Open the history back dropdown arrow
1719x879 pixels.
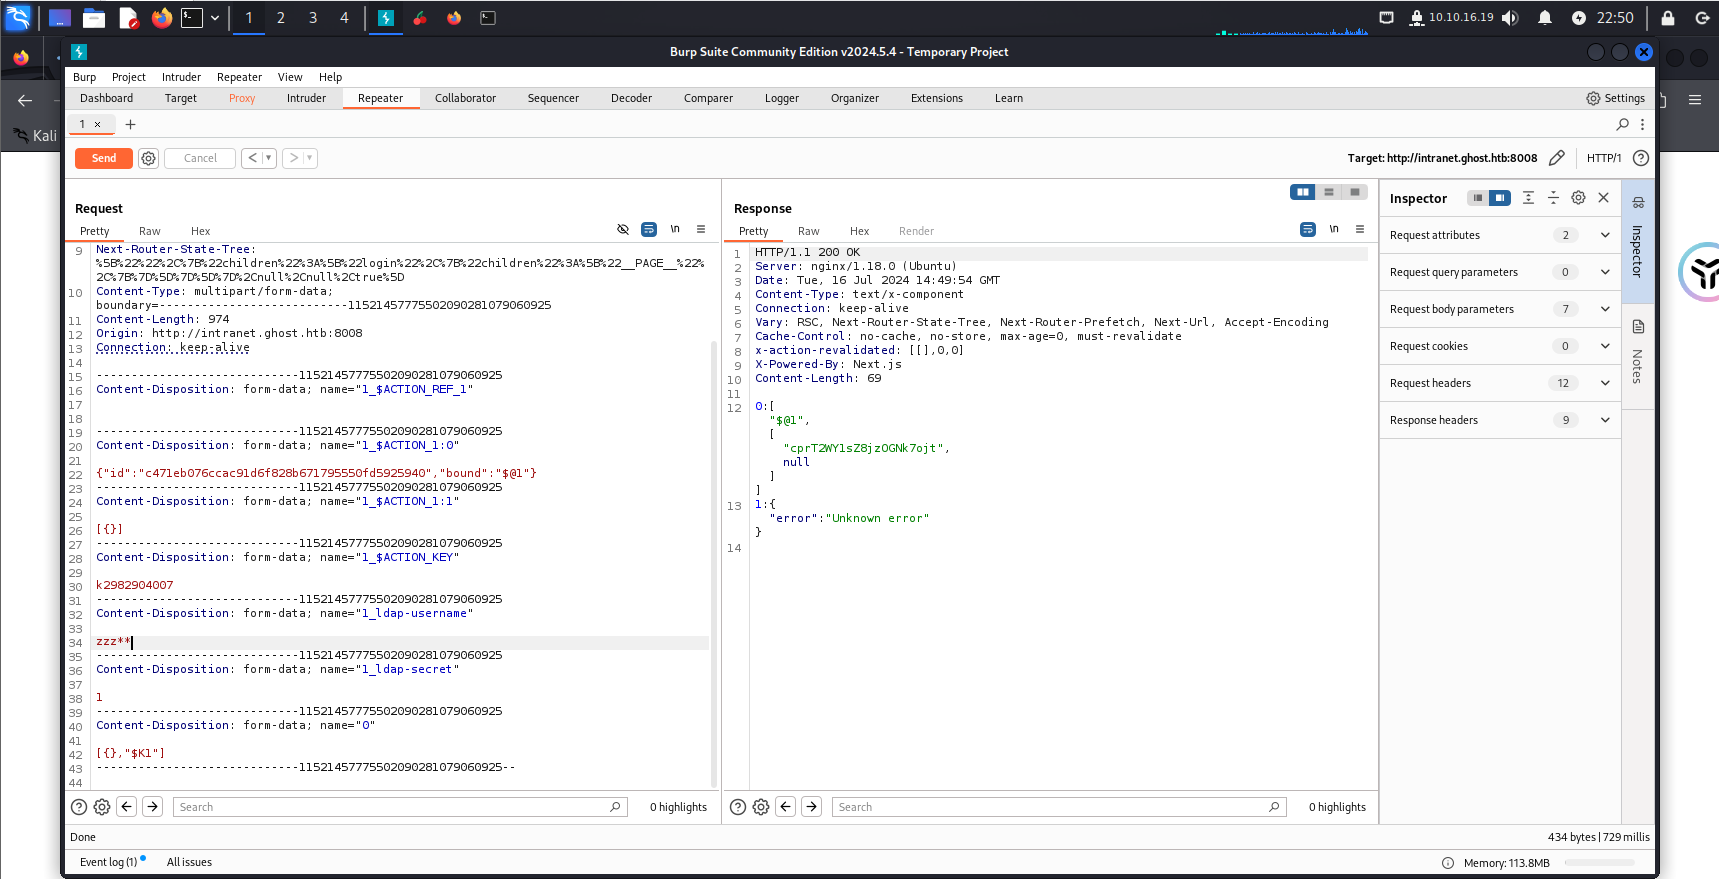(268, 158)
